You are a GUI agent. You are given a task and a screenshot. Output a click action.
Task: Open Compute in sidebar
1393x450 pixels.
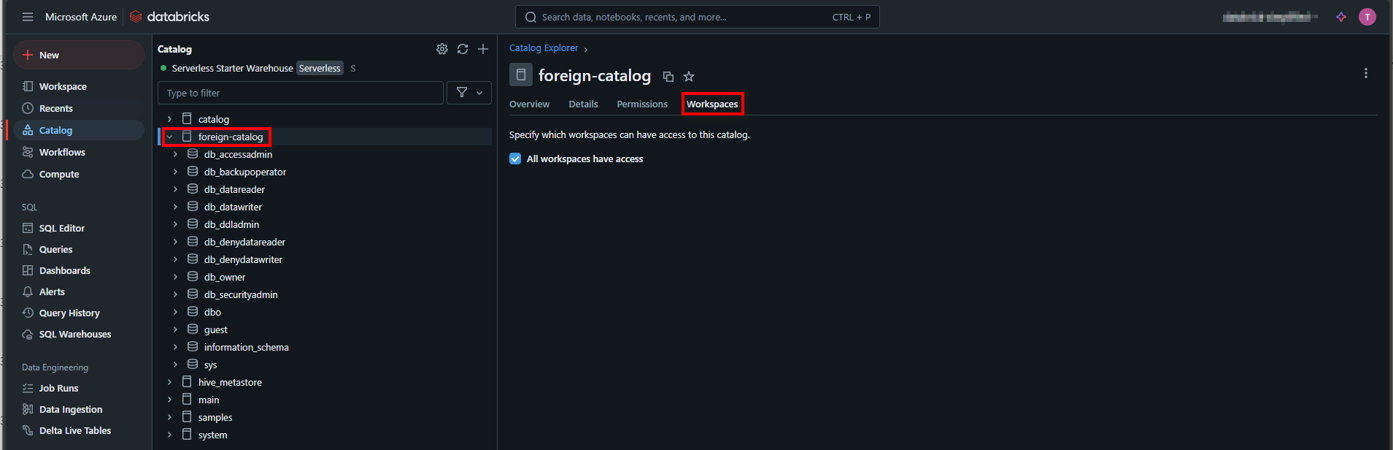point(79,174)
